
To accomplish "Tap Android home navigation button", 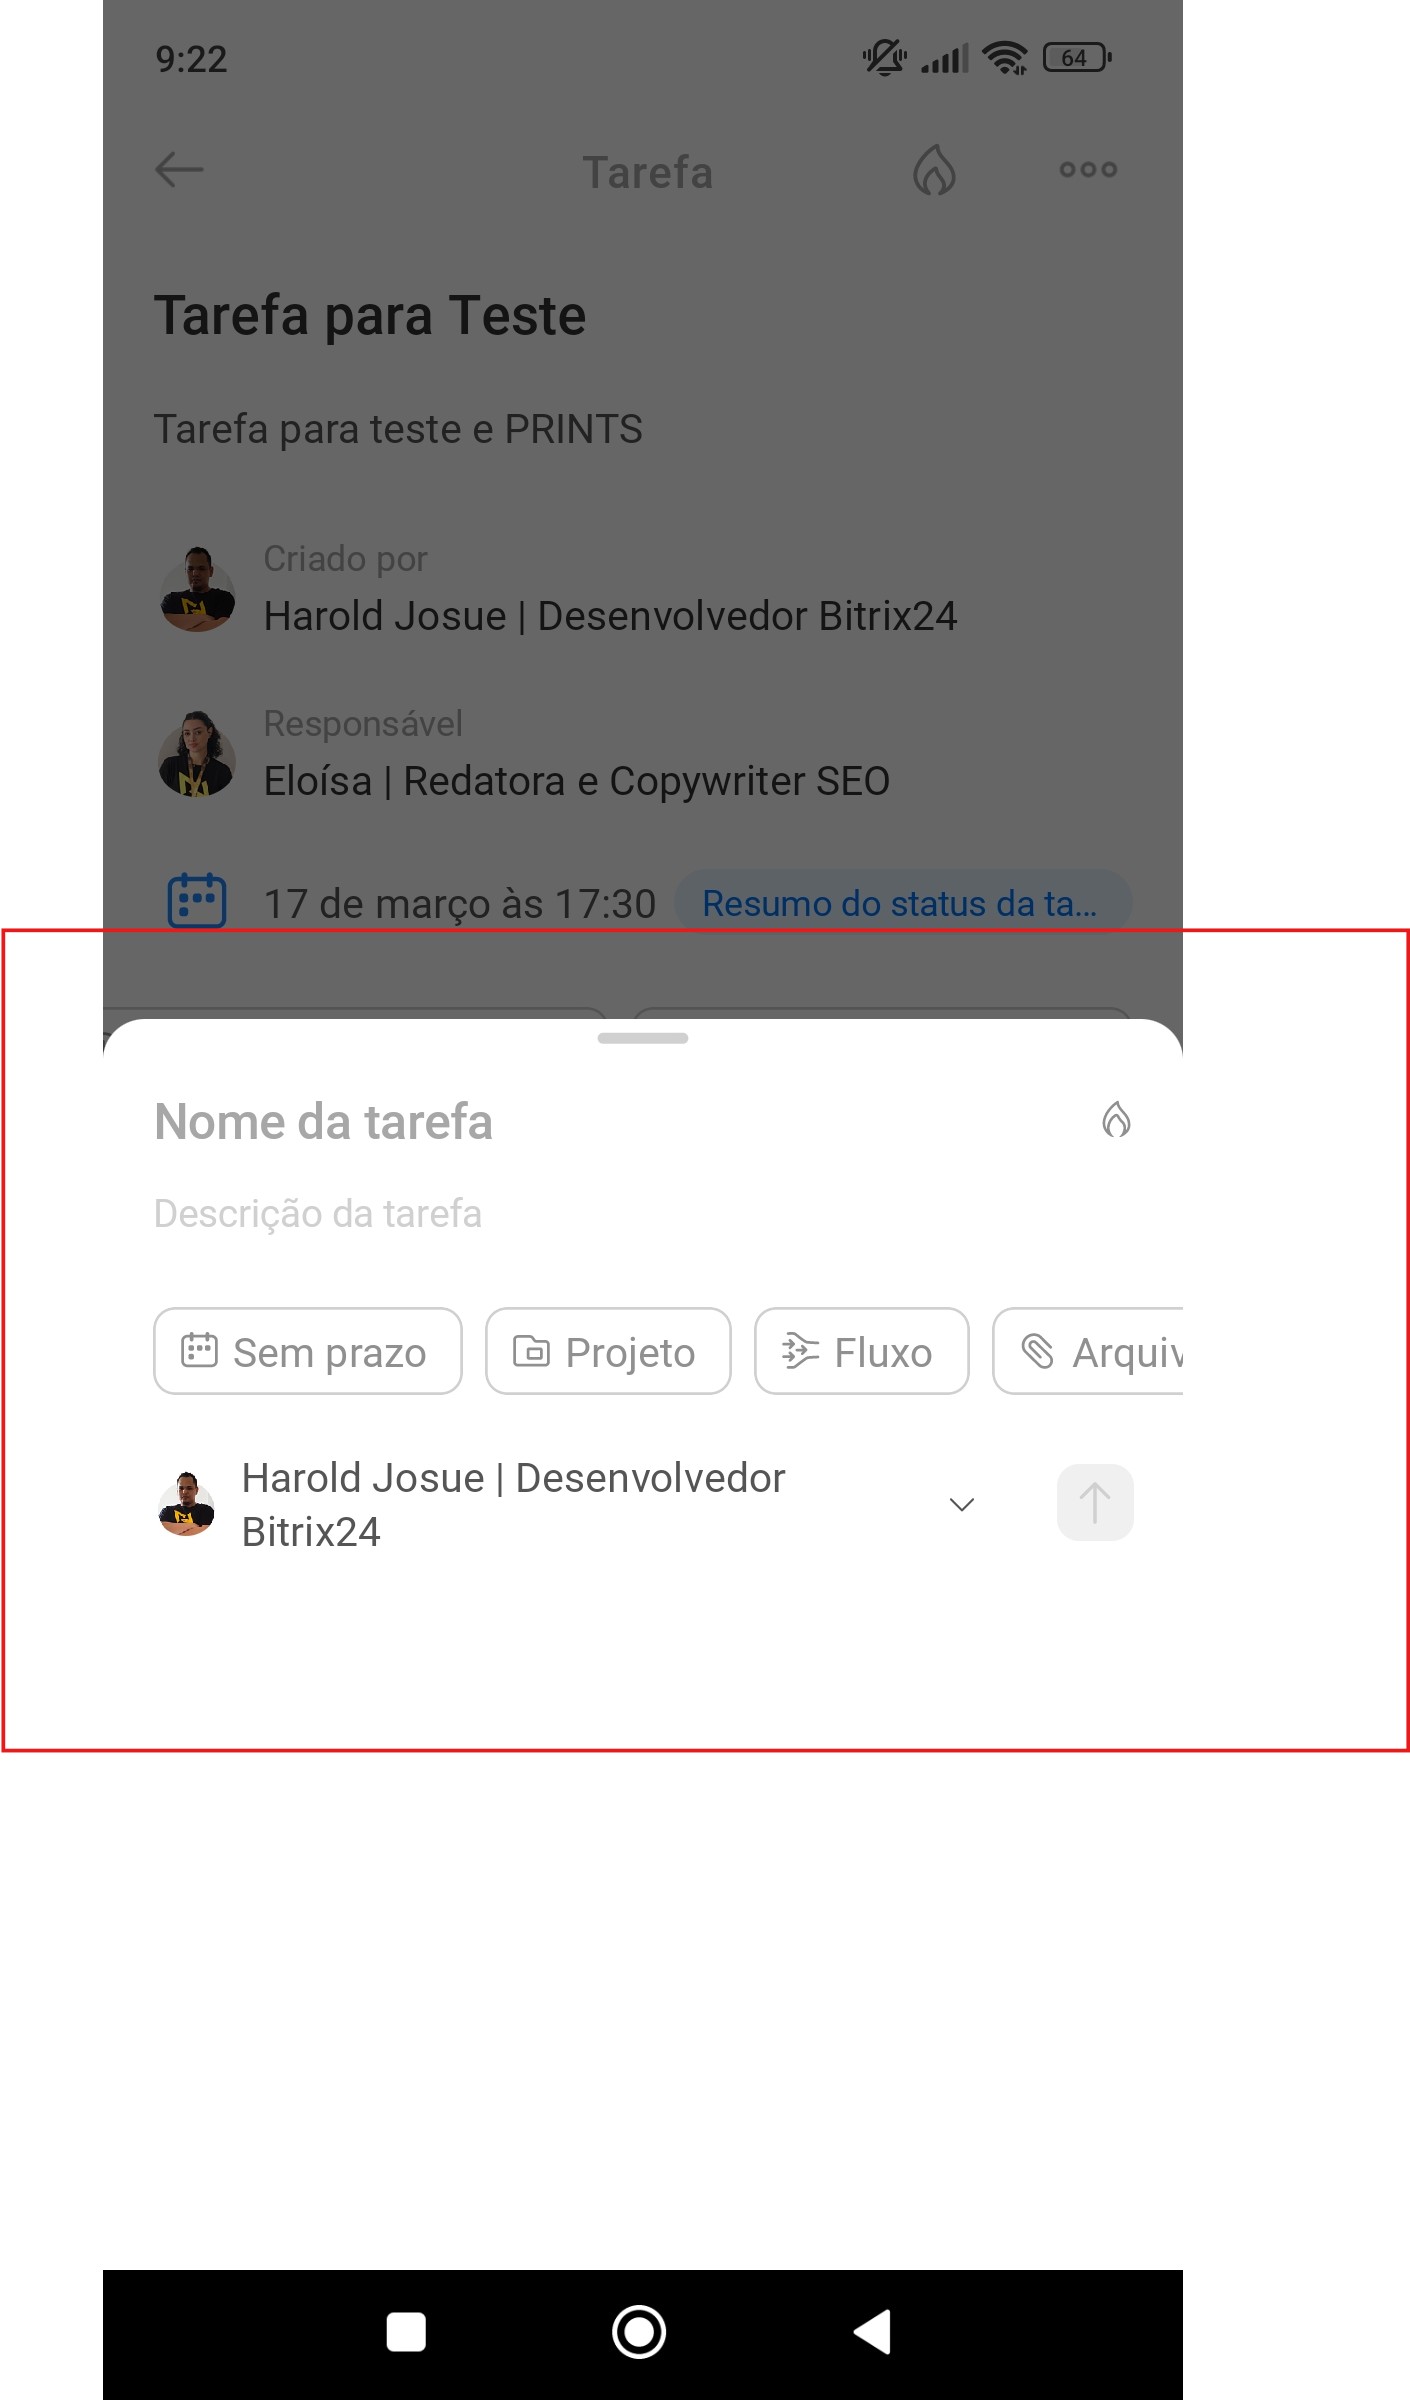I will (639, 2332).
